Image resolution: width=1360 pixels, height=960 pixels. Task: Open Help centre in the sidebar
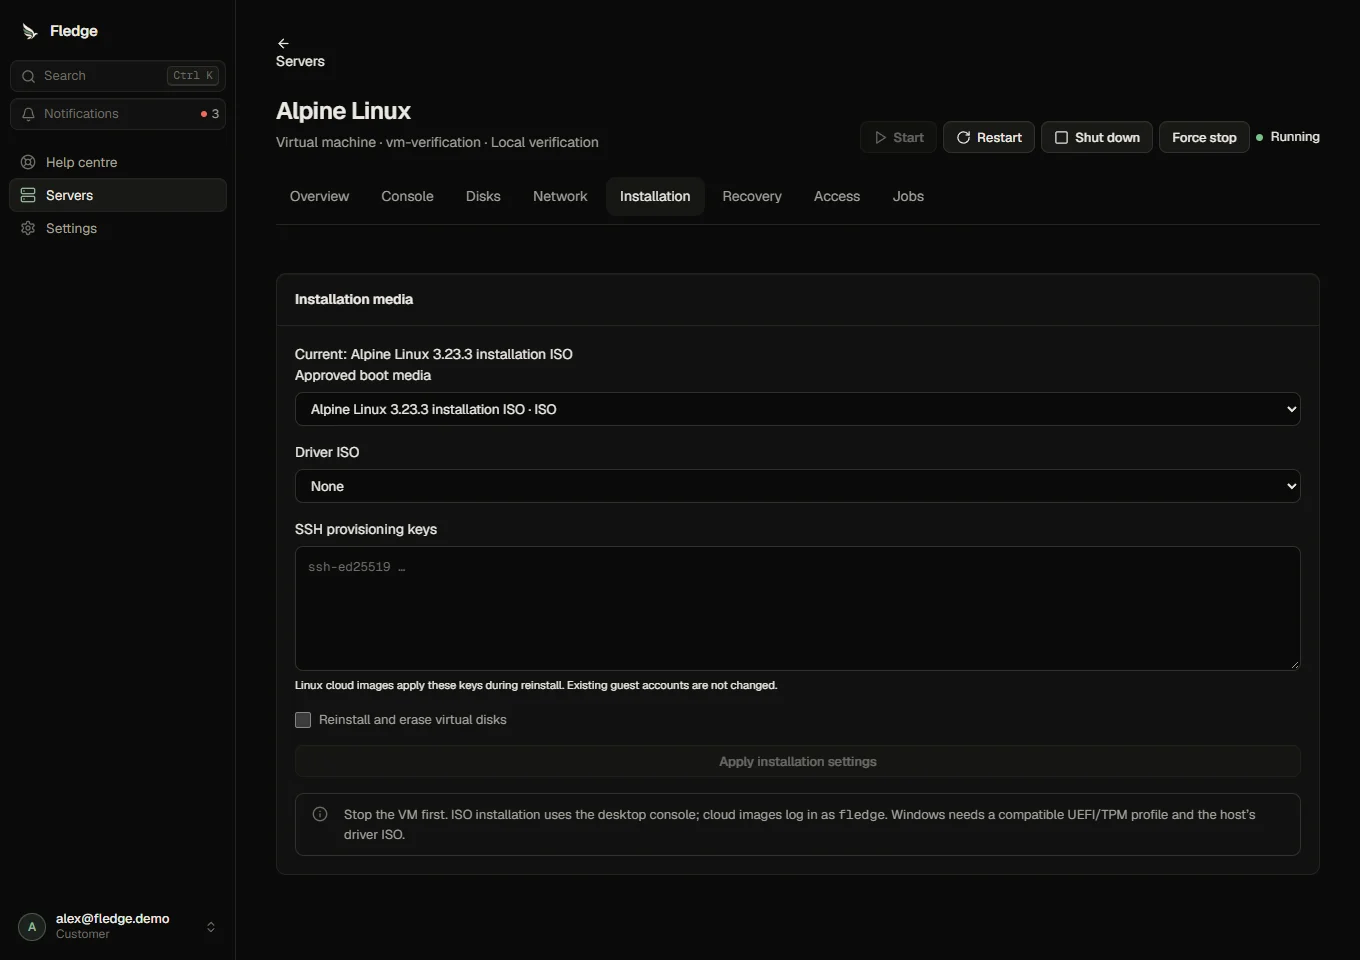pyautogui.click(x=118, y=162)
